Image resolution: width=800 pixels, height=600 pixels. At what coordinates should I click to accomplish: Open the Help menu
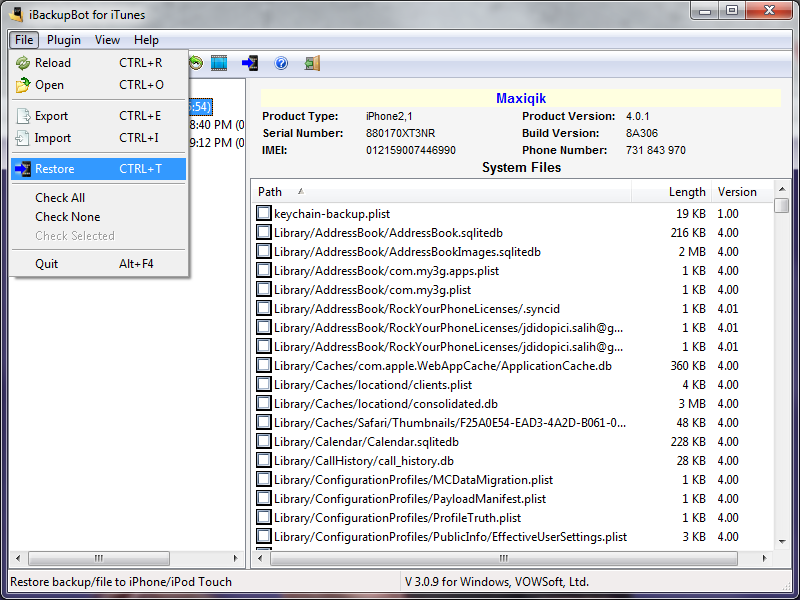(x=146, y=40)
